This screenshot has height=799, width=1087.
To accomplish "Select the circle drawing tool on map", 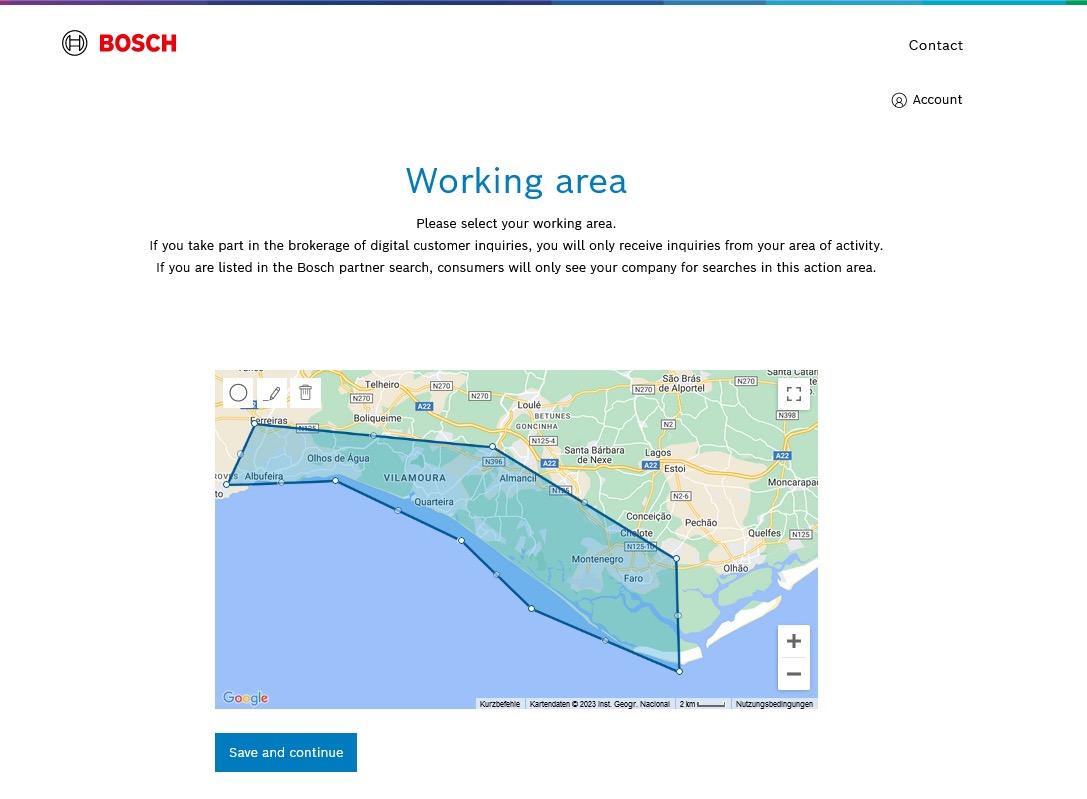I will 238,393.
